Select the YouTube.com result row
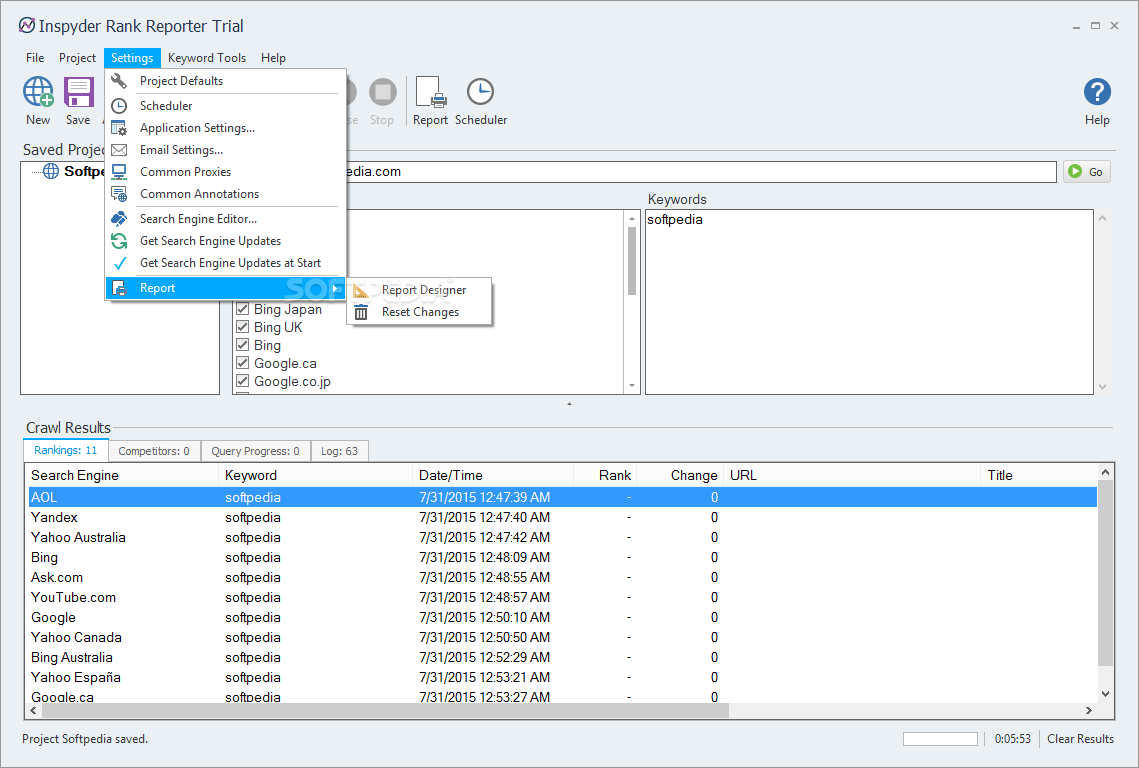The width and height of the screenshot is (1139, 768). (x=562, y=597)
